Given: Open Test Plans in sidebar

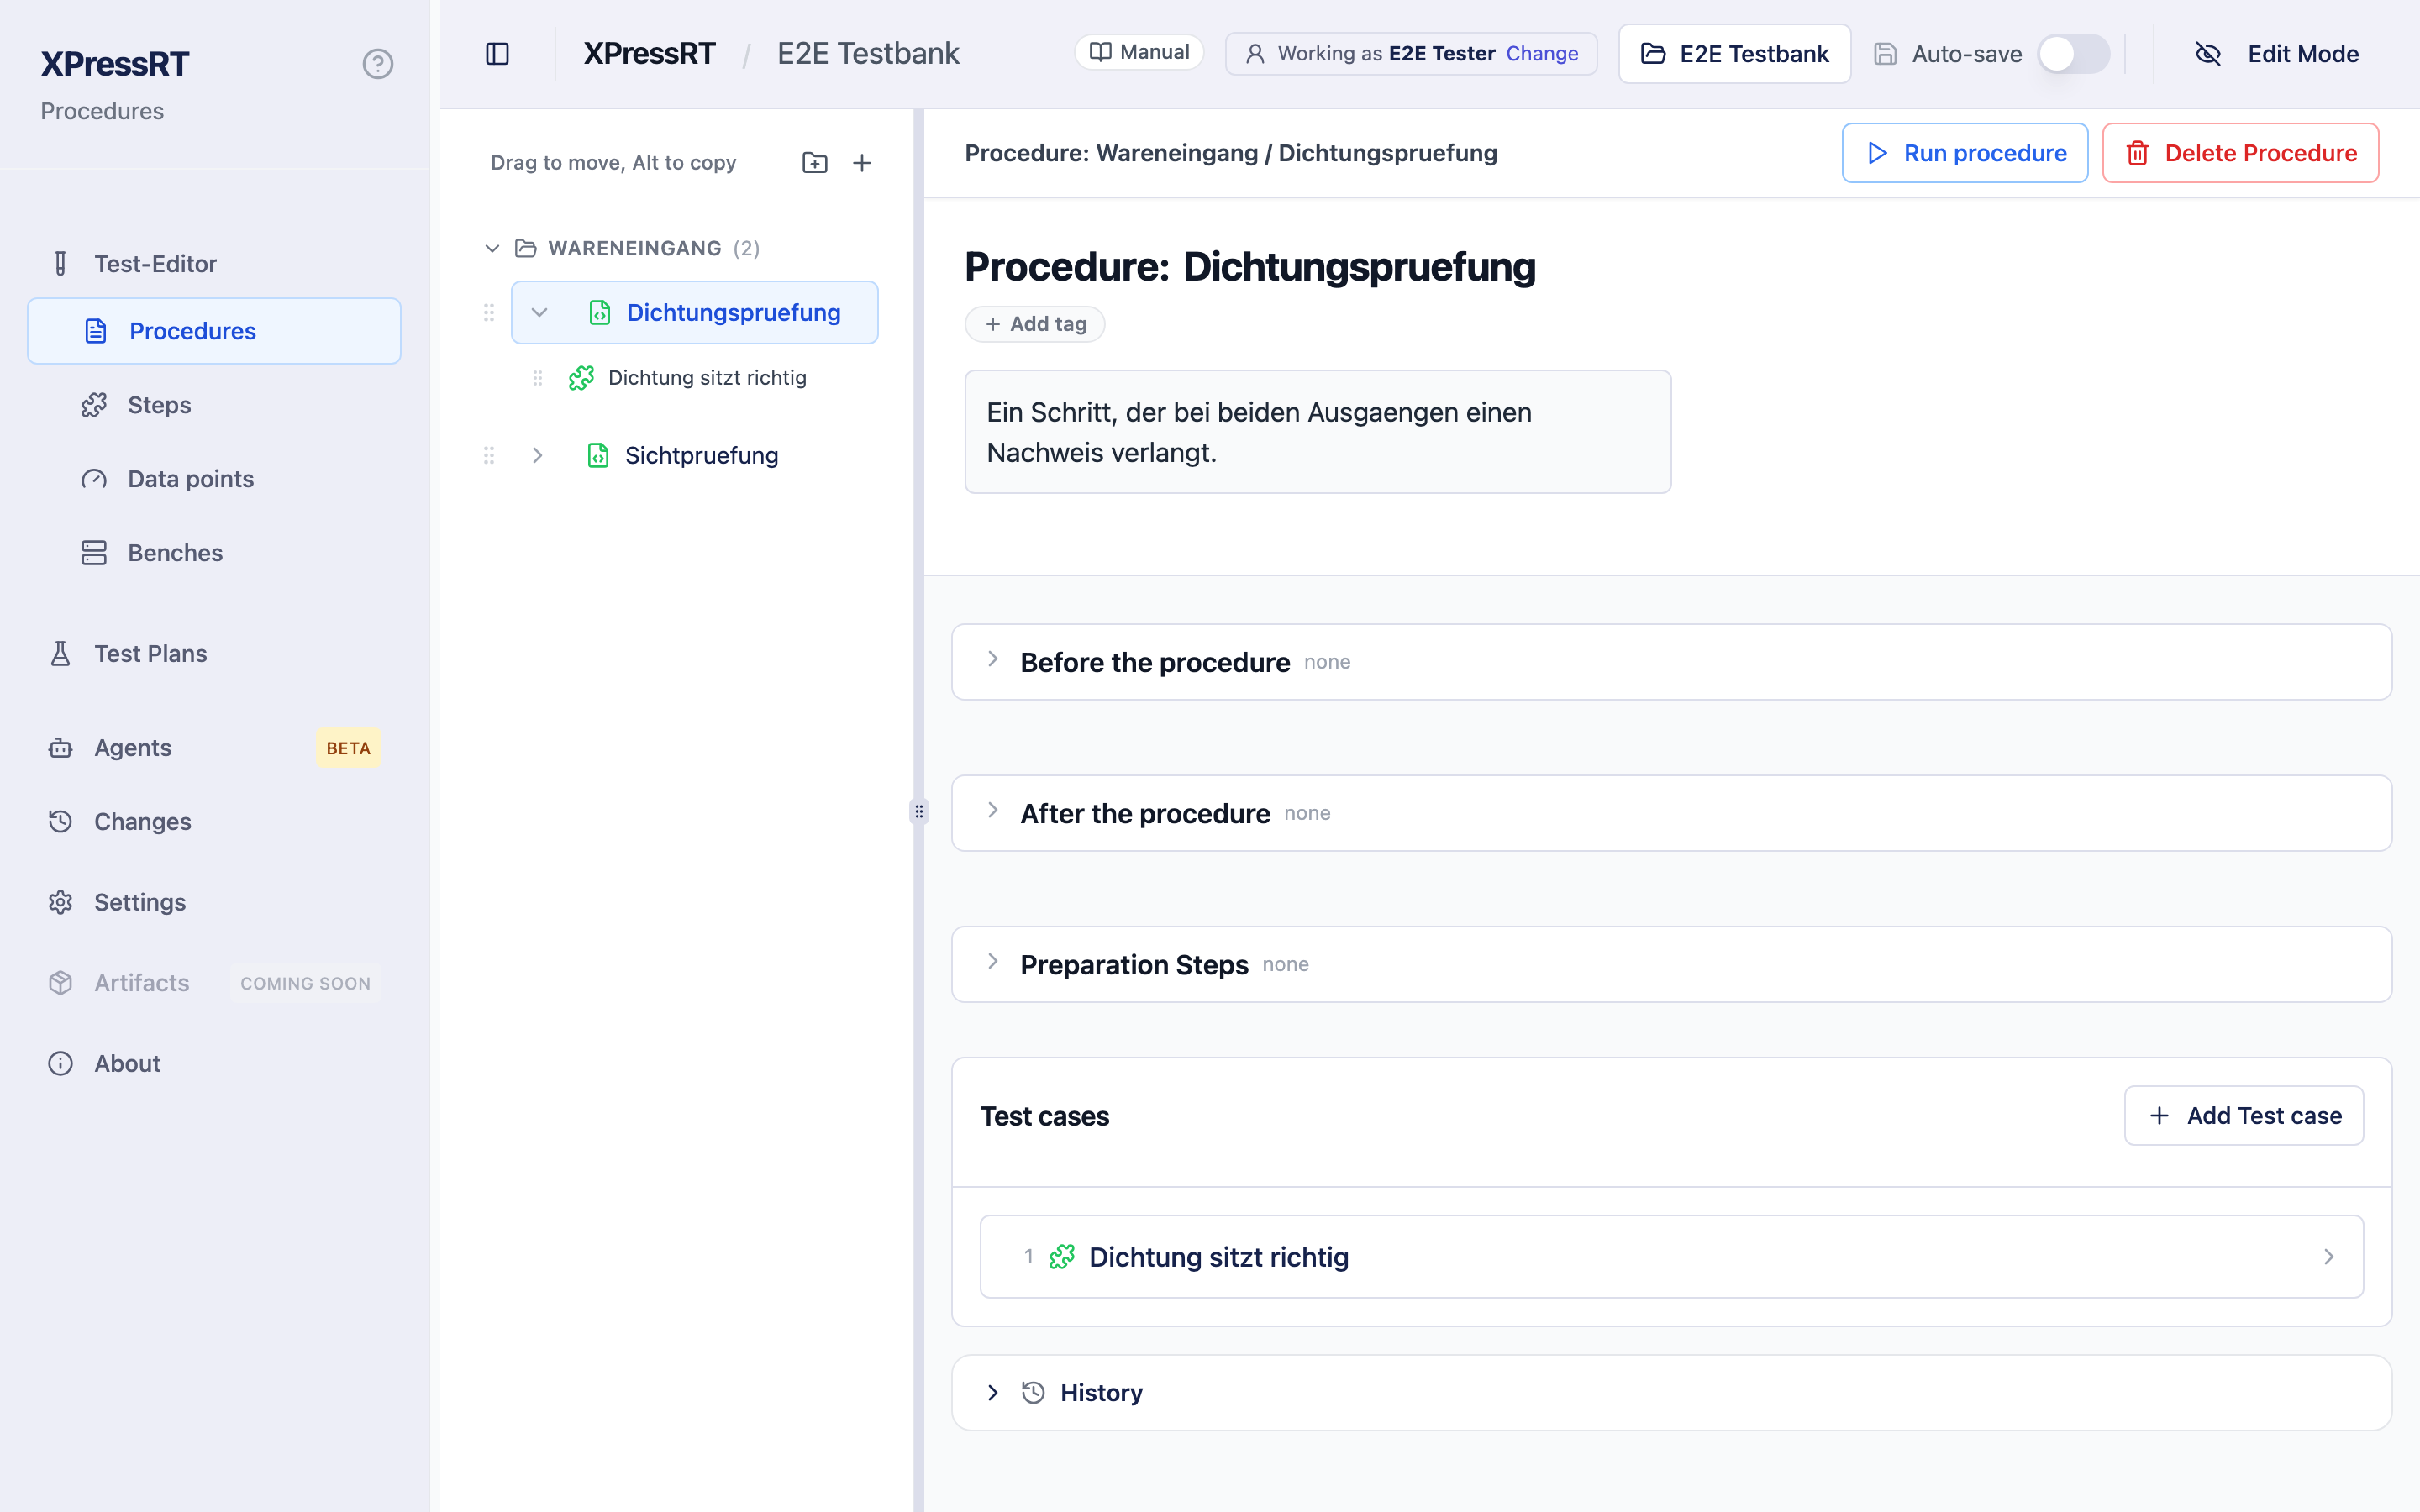Looking at the screenshot, I should [x=214, y=654].
